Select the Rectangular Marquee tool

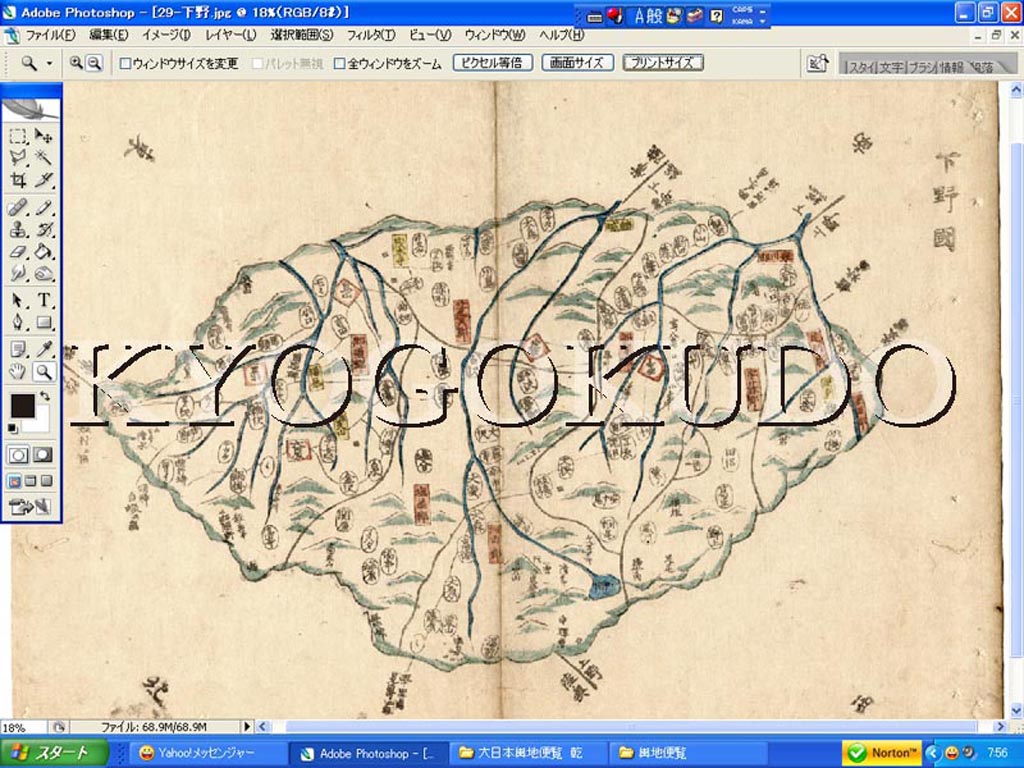18,136
